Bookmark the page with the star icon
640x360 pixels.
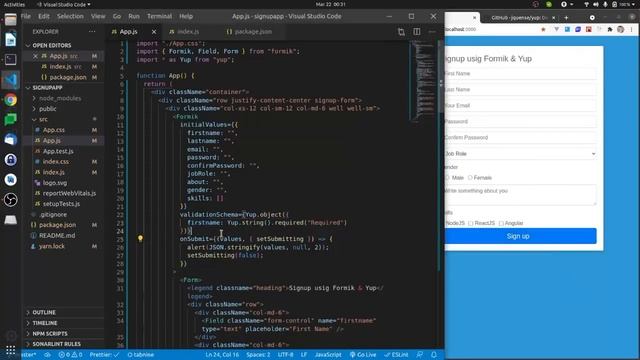(543, 29)
